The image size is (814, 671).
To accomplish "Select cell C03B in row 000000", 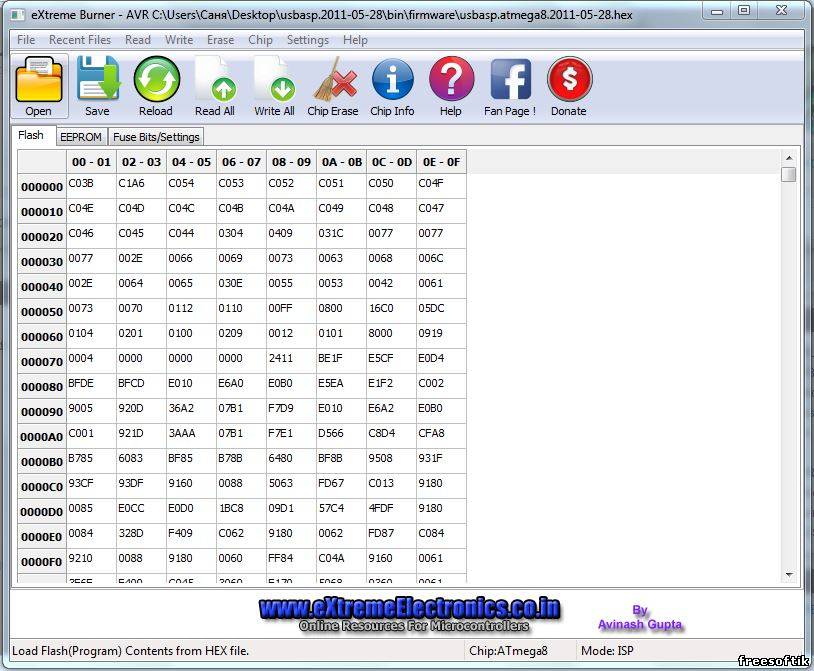I will (x=91, y=185).
